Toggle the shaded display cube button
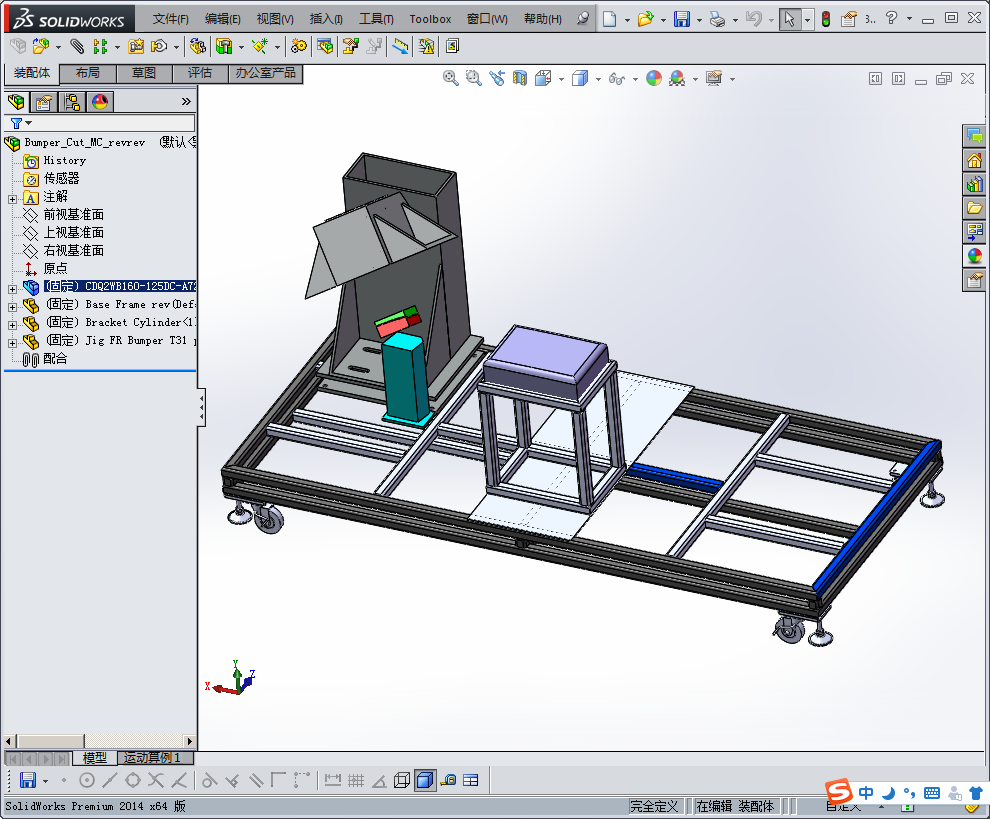The width and height of the screenshot is (990, 819). pyautogui.click(x=425, y=780)
